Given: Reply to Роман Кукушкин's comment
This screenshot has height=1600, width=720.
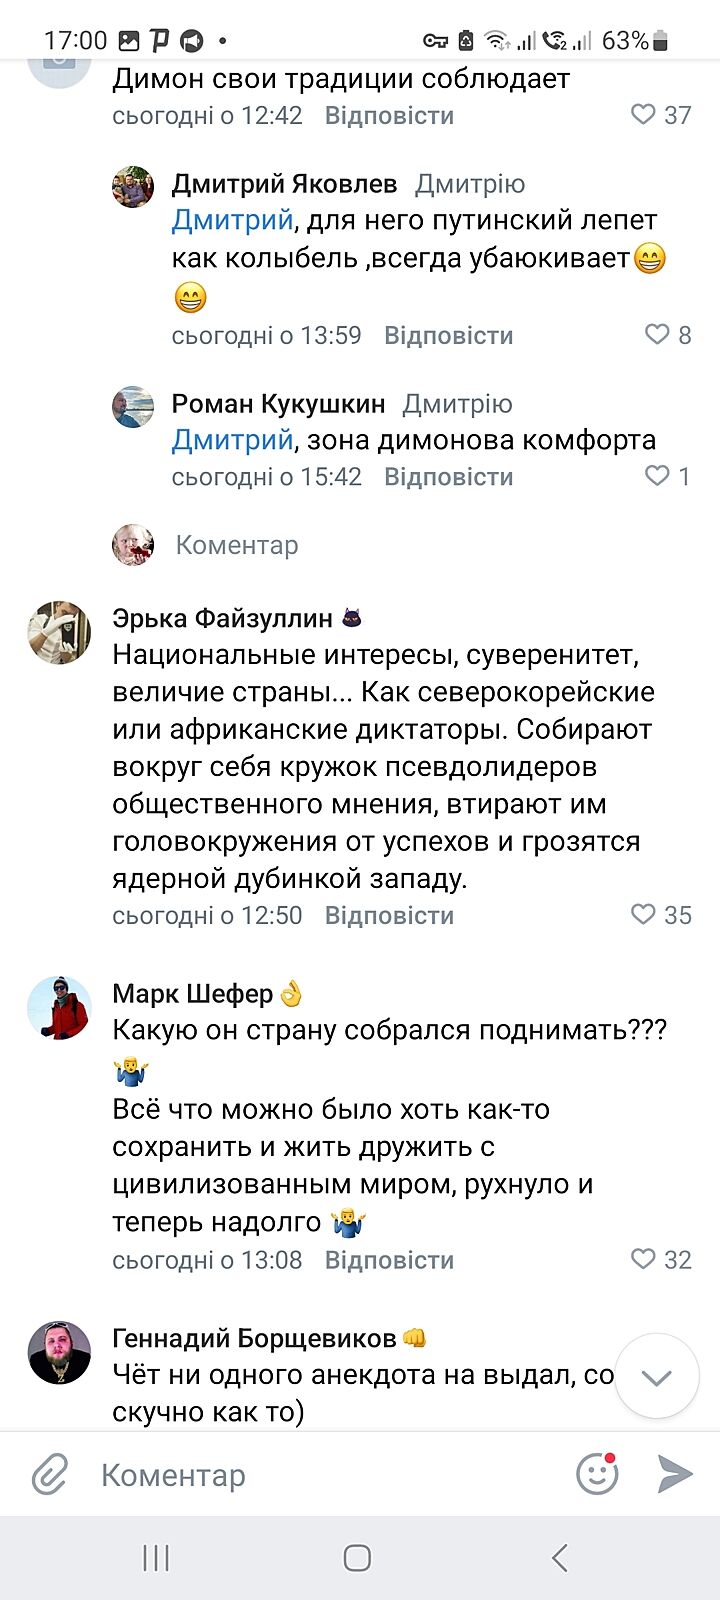Looking at the screenshot, I should tap(448, 477).
